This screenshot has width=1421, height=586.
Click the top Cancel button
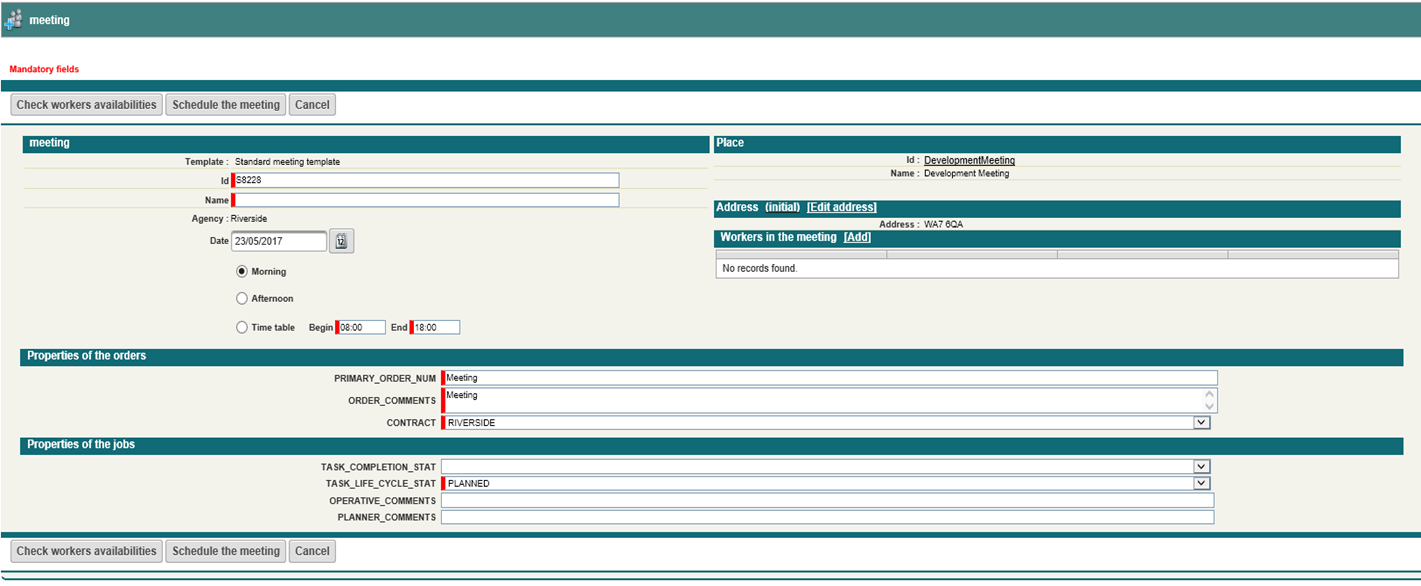coord(312,105)
